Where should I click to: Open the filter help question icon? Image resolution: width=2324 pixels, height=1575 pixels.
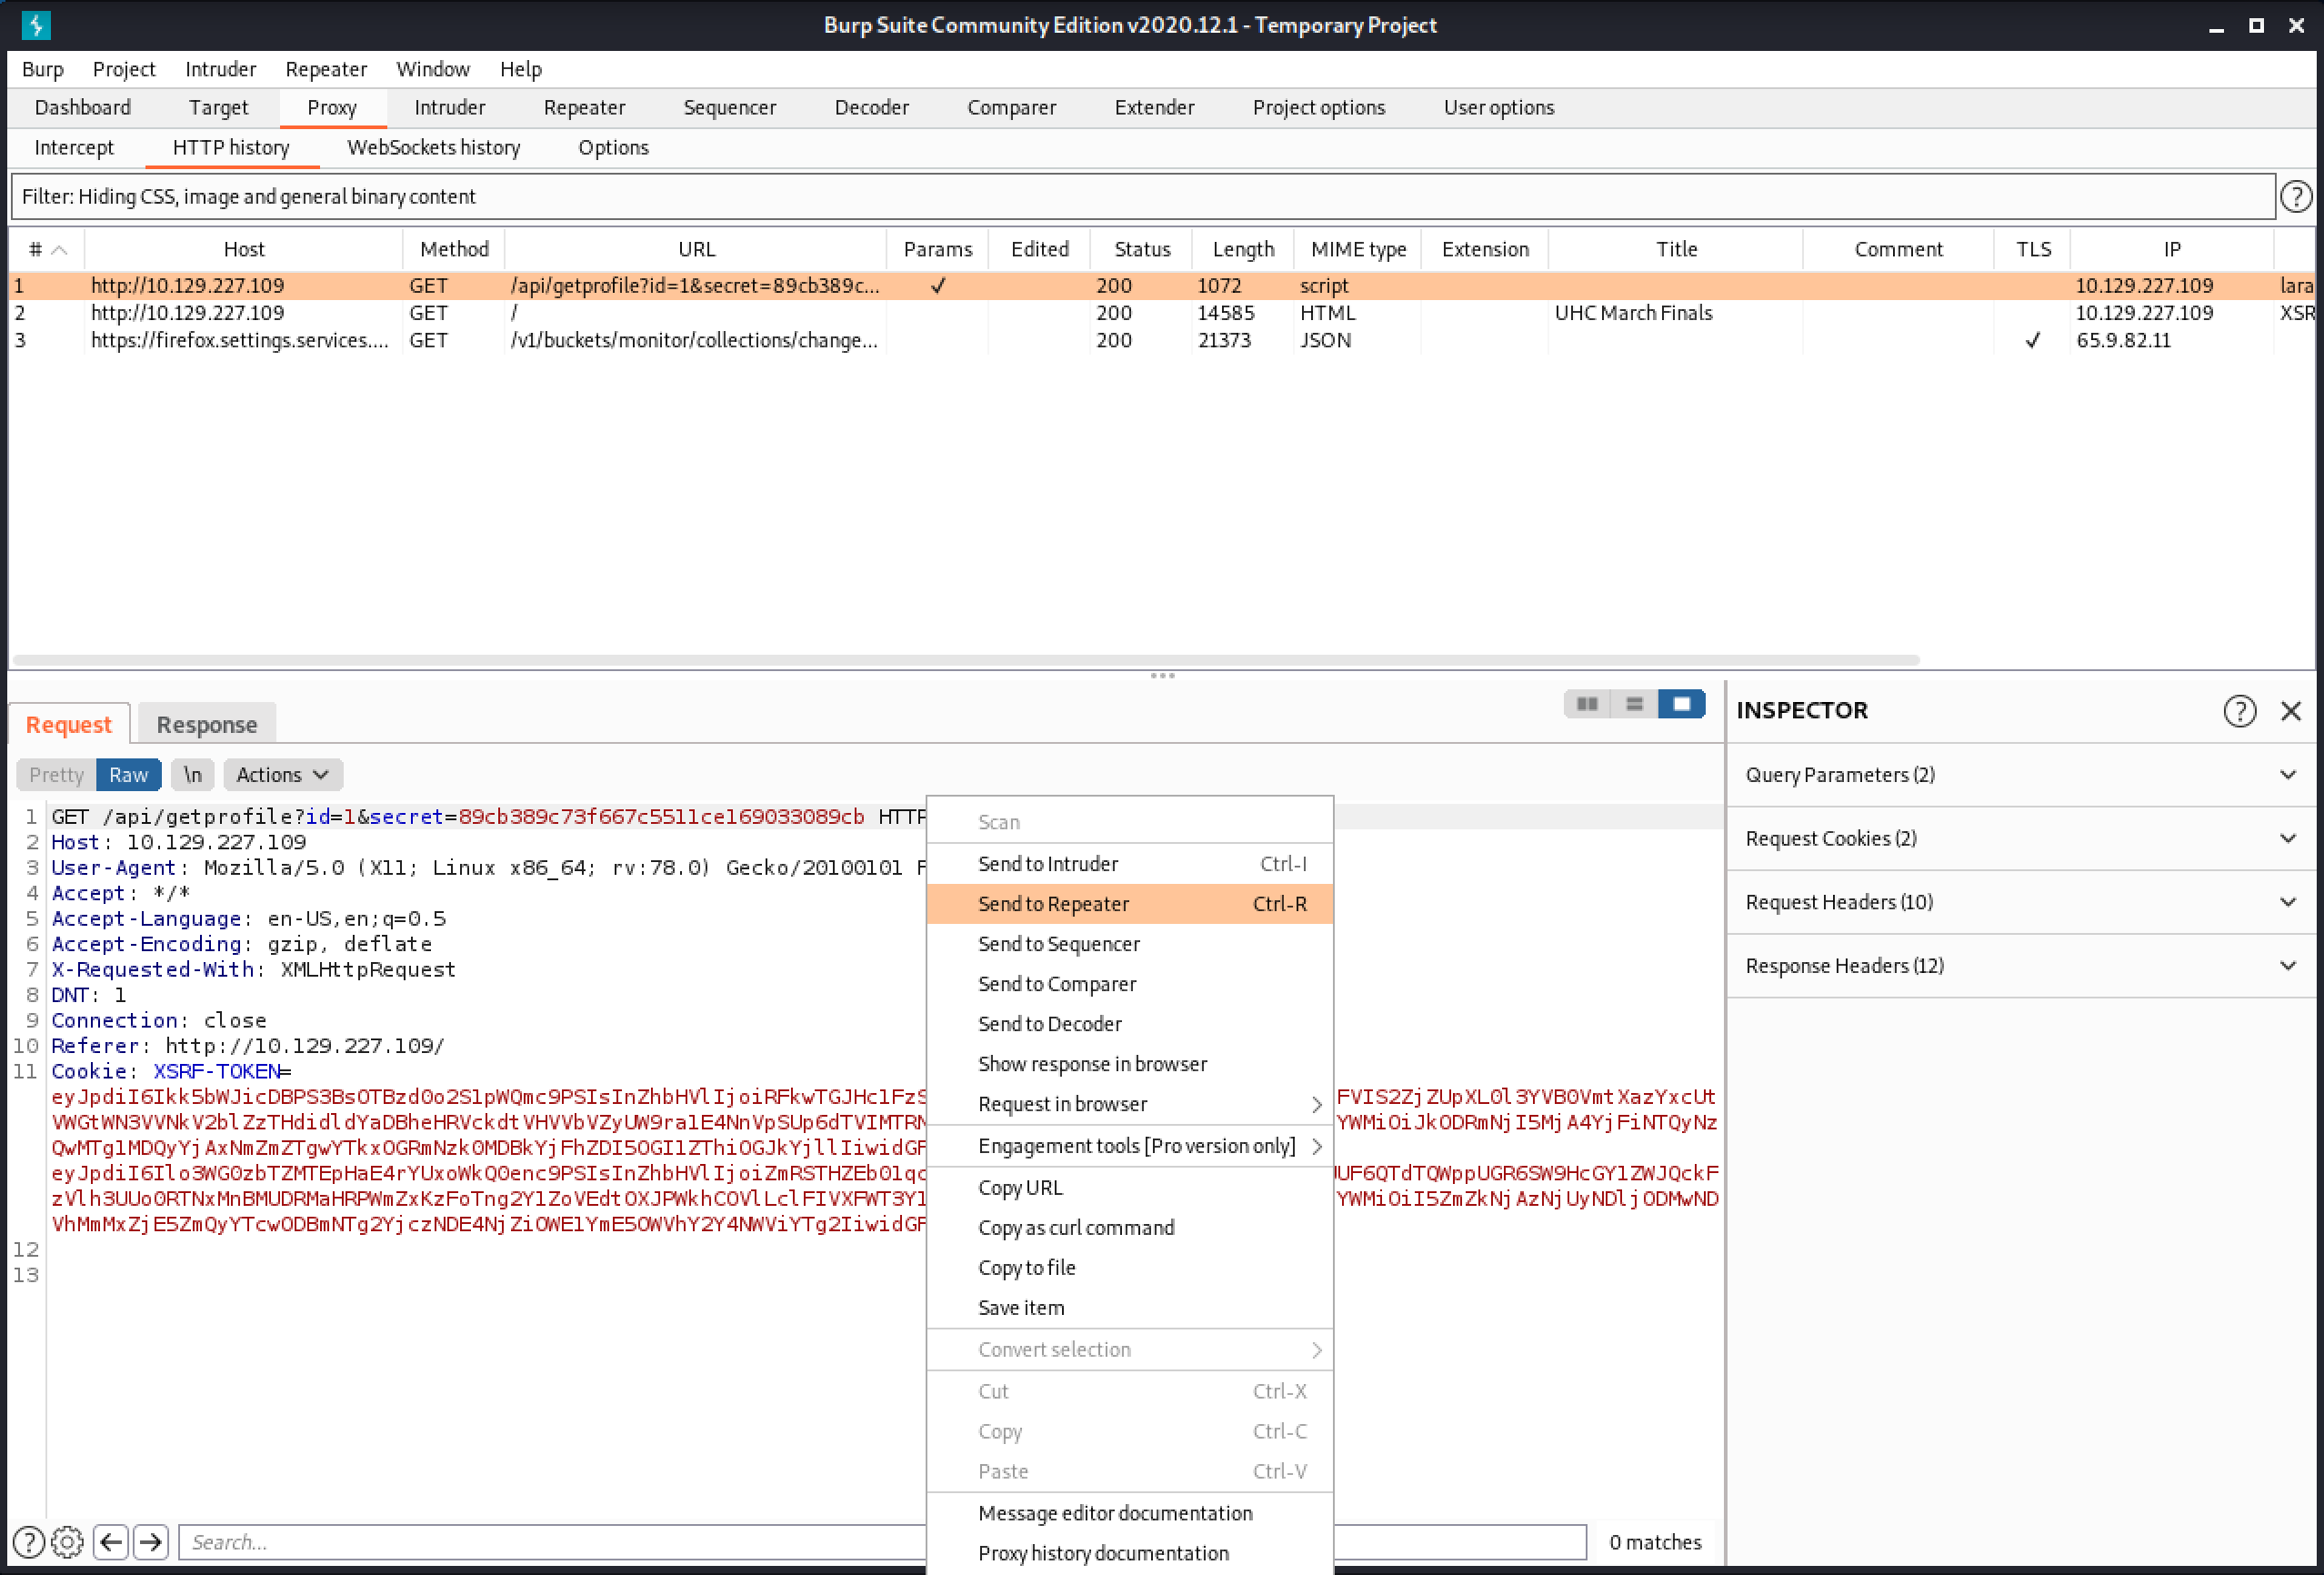(x=2296, y=196)
